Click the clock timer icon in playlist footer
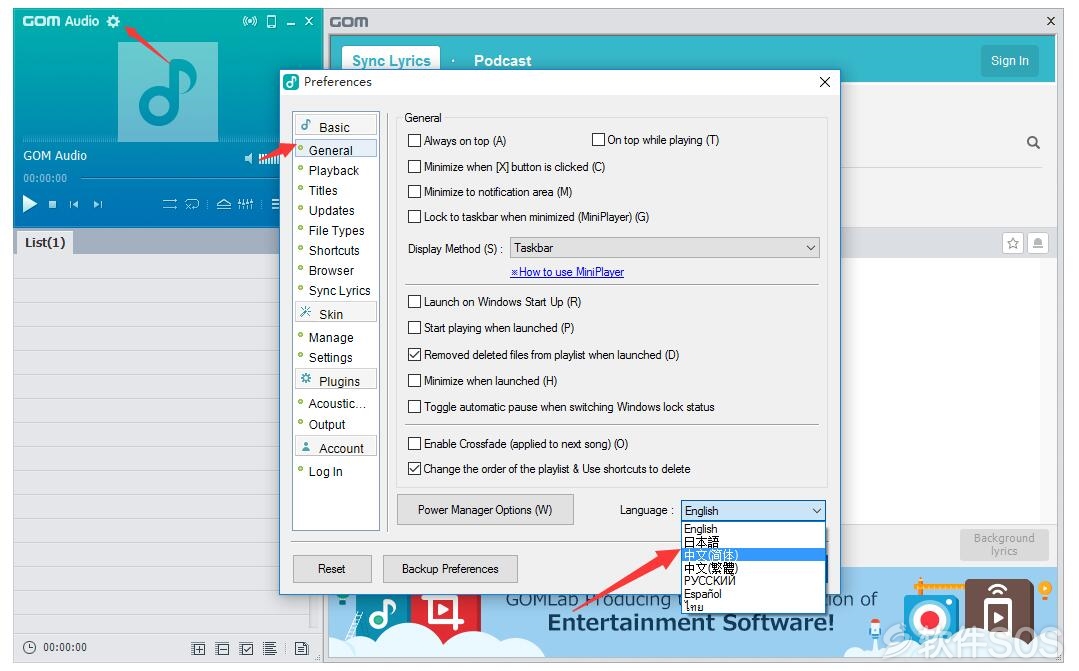This screenshot has width=1079, height=671. point(30,648)
